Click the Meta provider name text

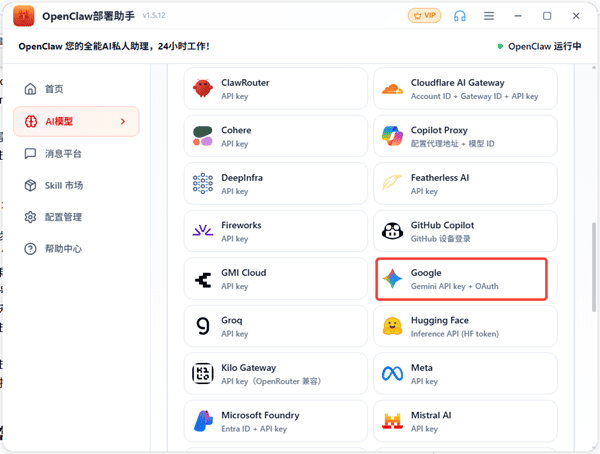(422, 367)
